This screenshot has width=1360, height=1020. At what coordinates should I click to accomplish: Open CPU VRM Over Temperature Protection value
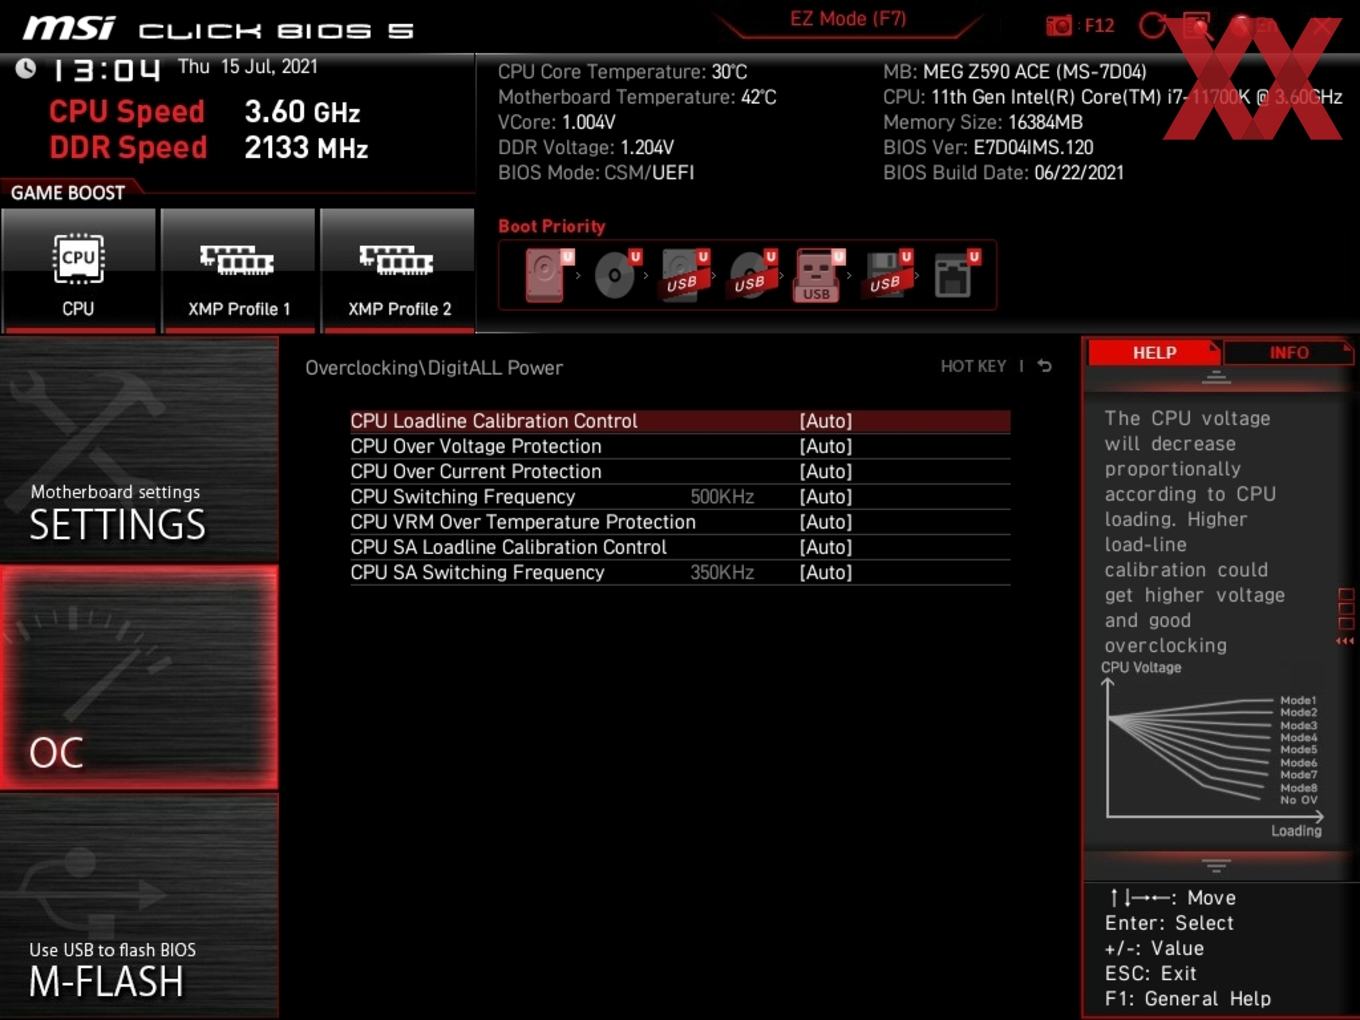826,522
